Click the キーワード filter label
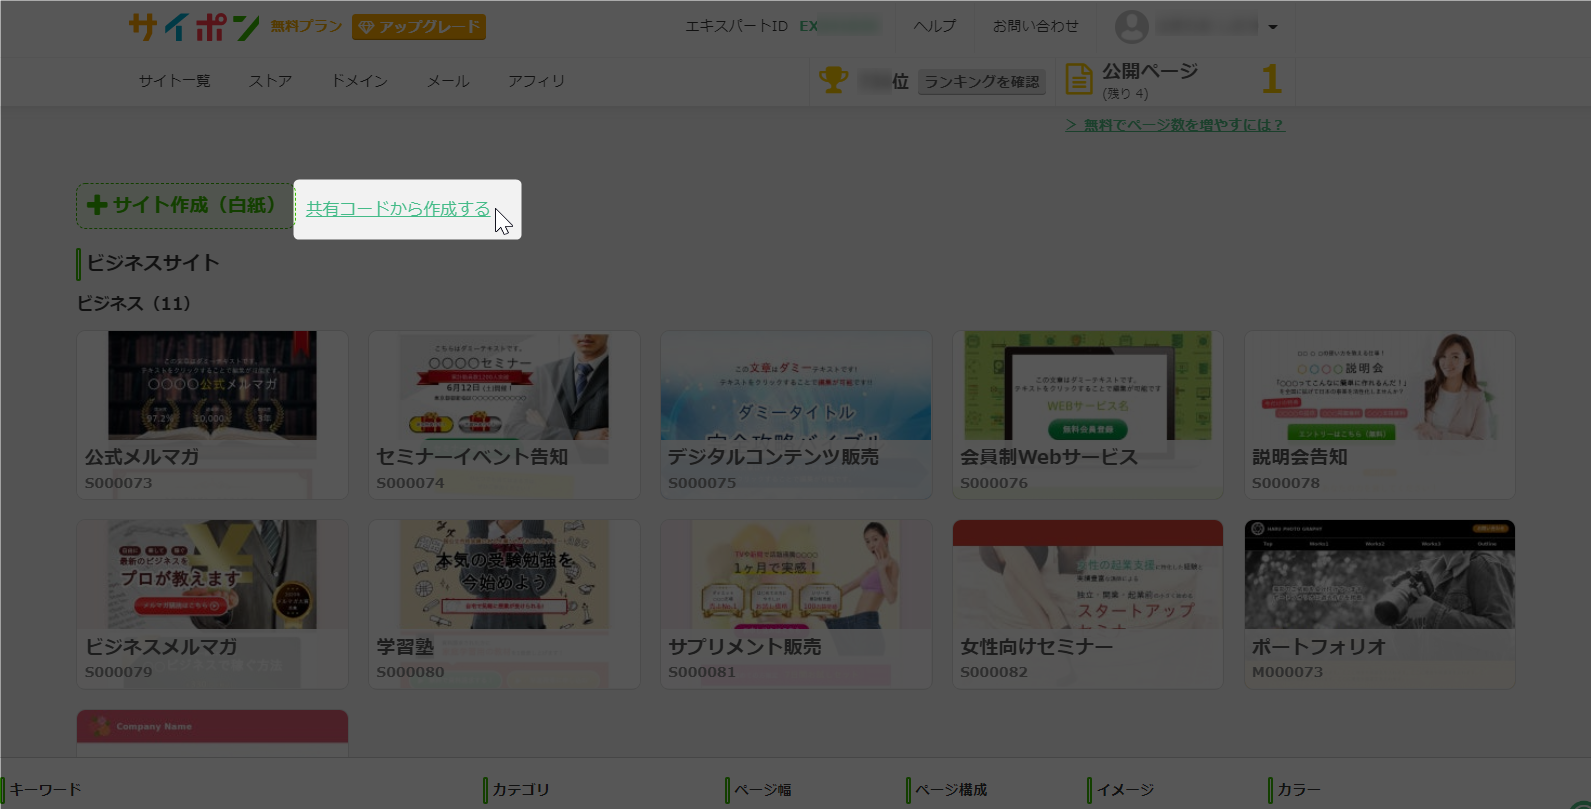Viewport: 1591px width, 809px height. click(x=45, y=790)
